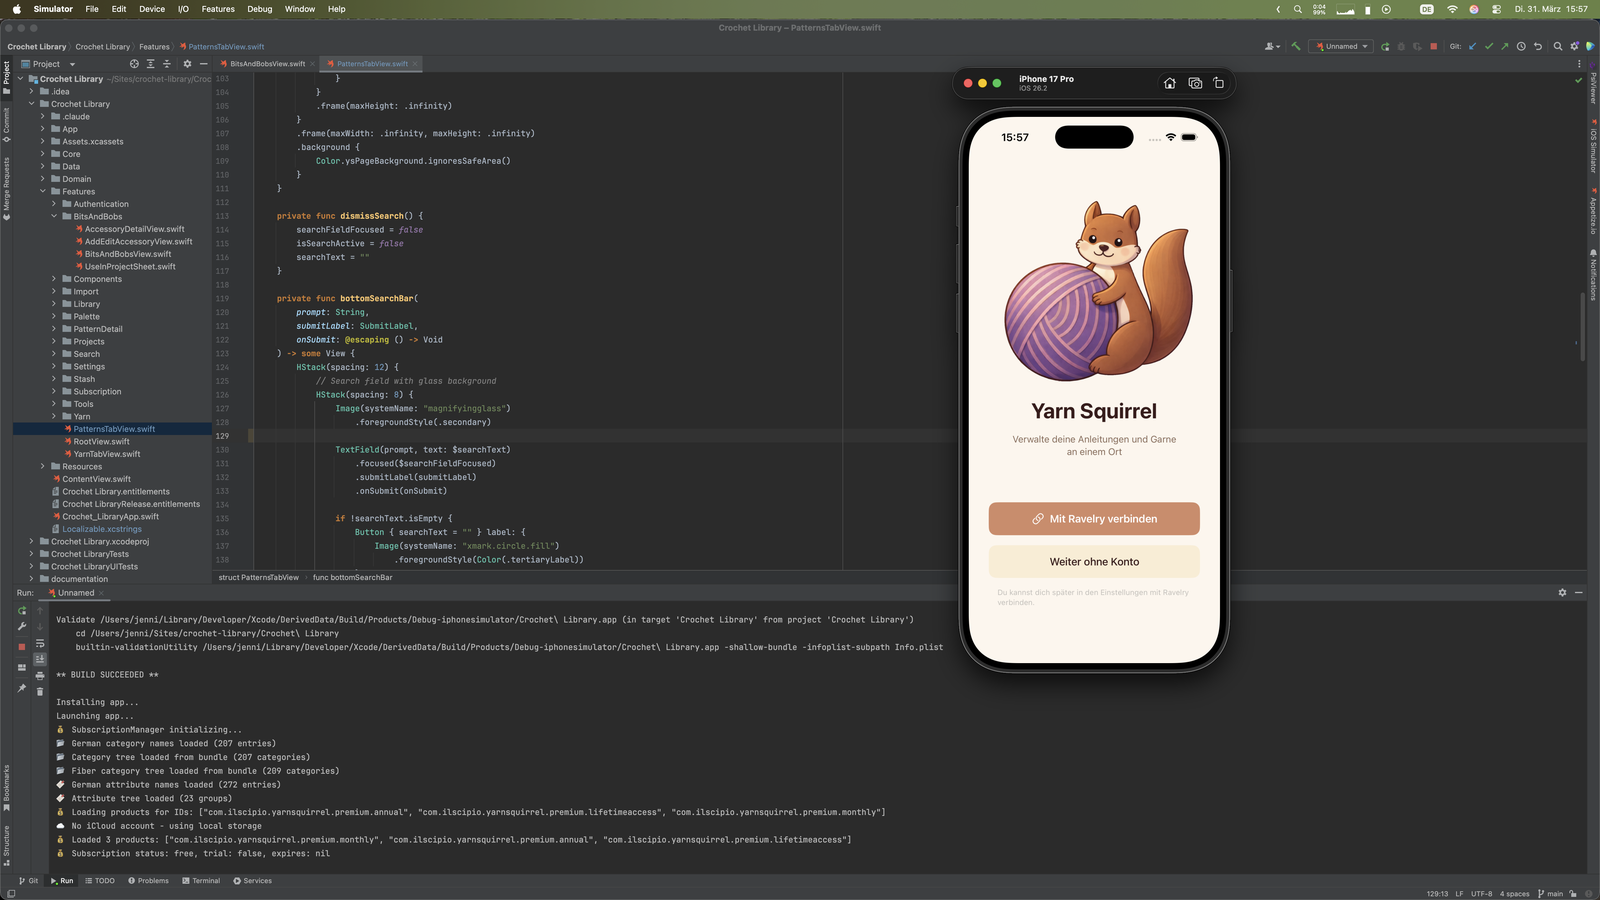Expand the Authentication folder
This screenshot has width=1600, height=900.
54,204
